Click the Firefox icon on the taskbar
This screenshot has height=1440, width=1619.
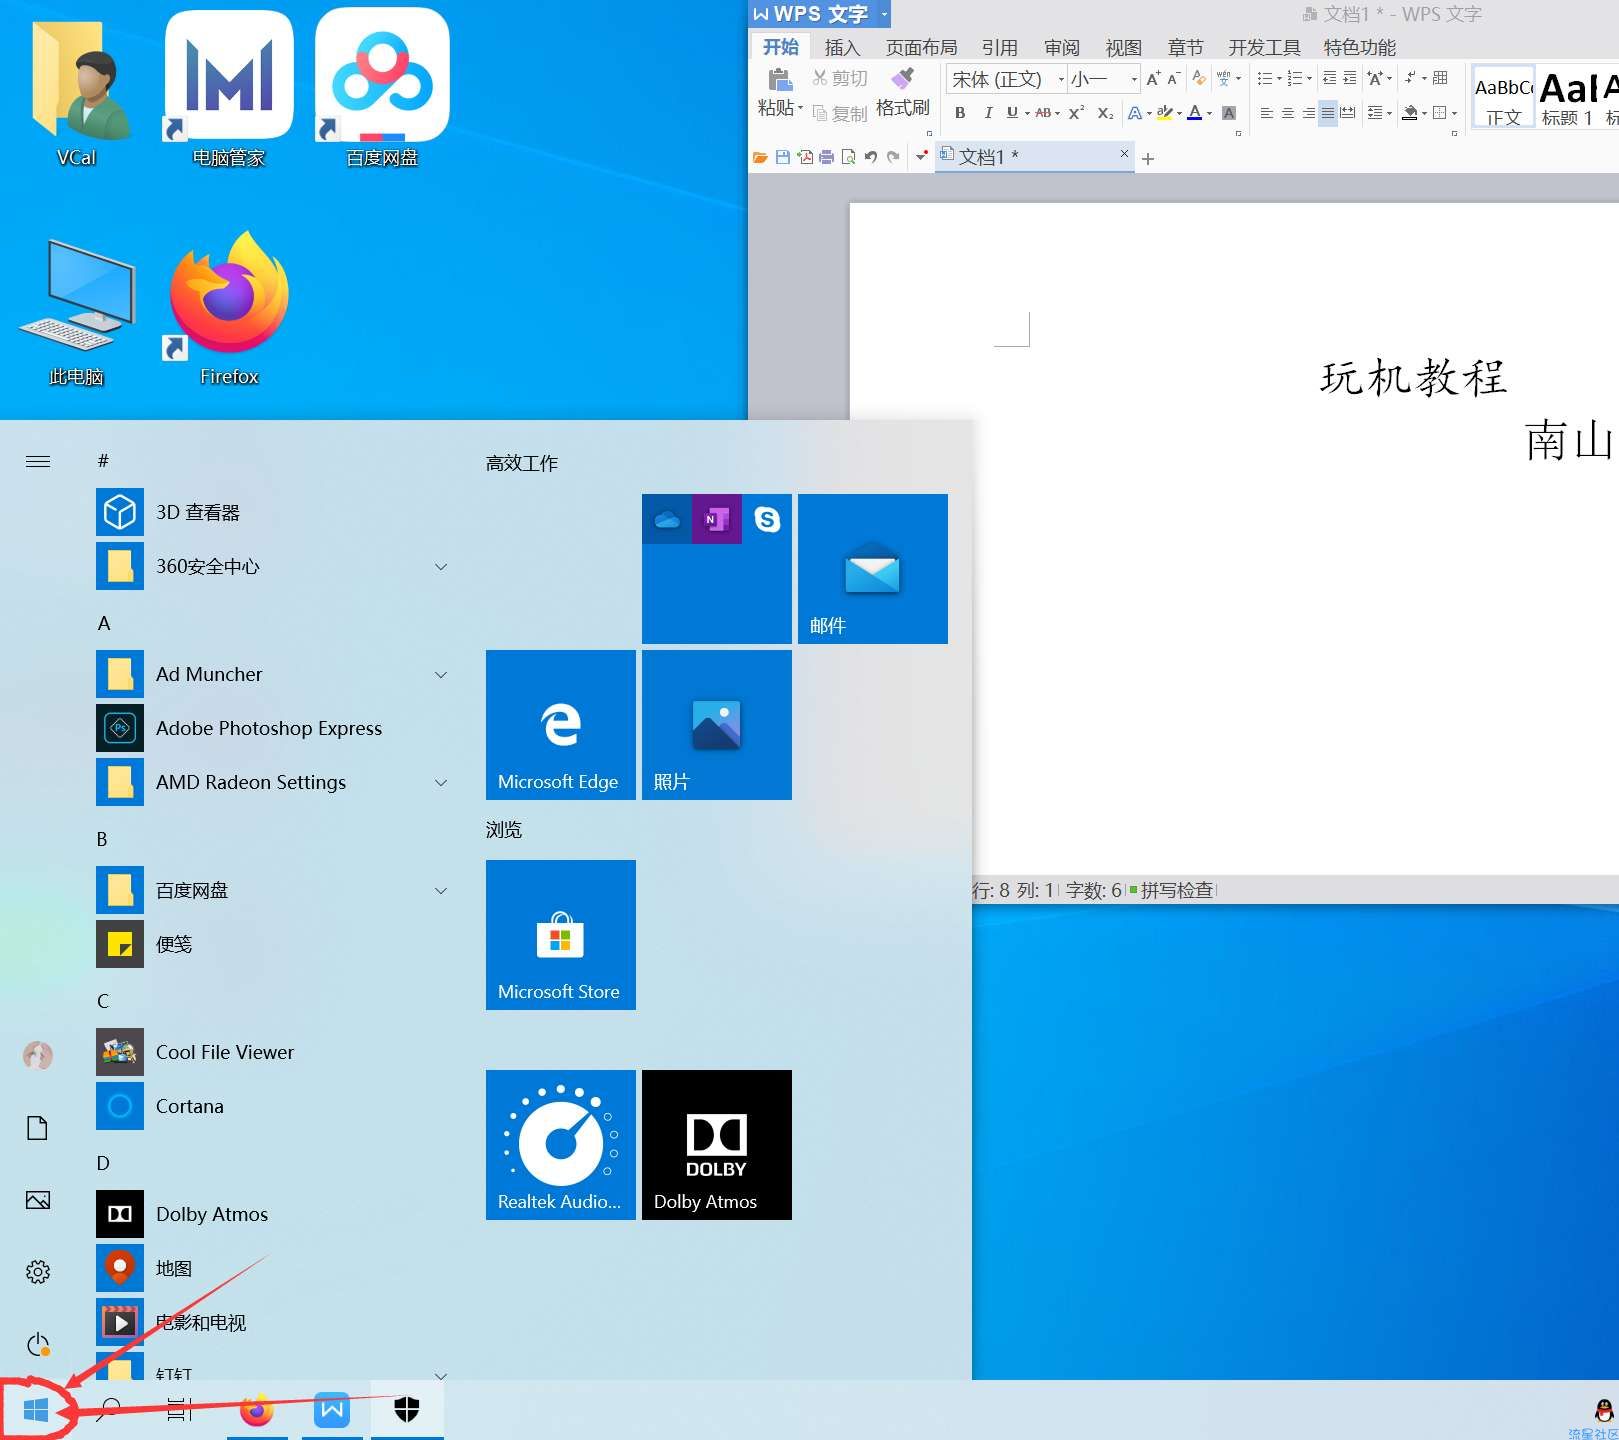257,1410
